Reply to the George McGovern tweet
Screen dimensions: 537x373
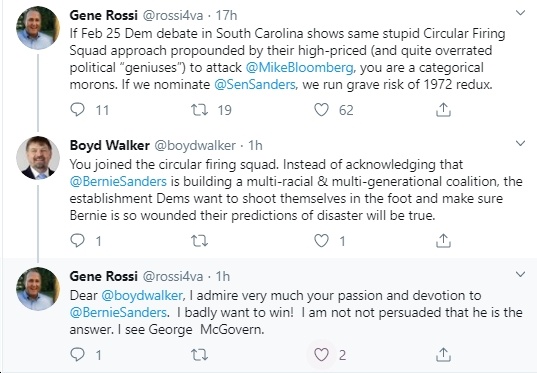click(77, 355)
